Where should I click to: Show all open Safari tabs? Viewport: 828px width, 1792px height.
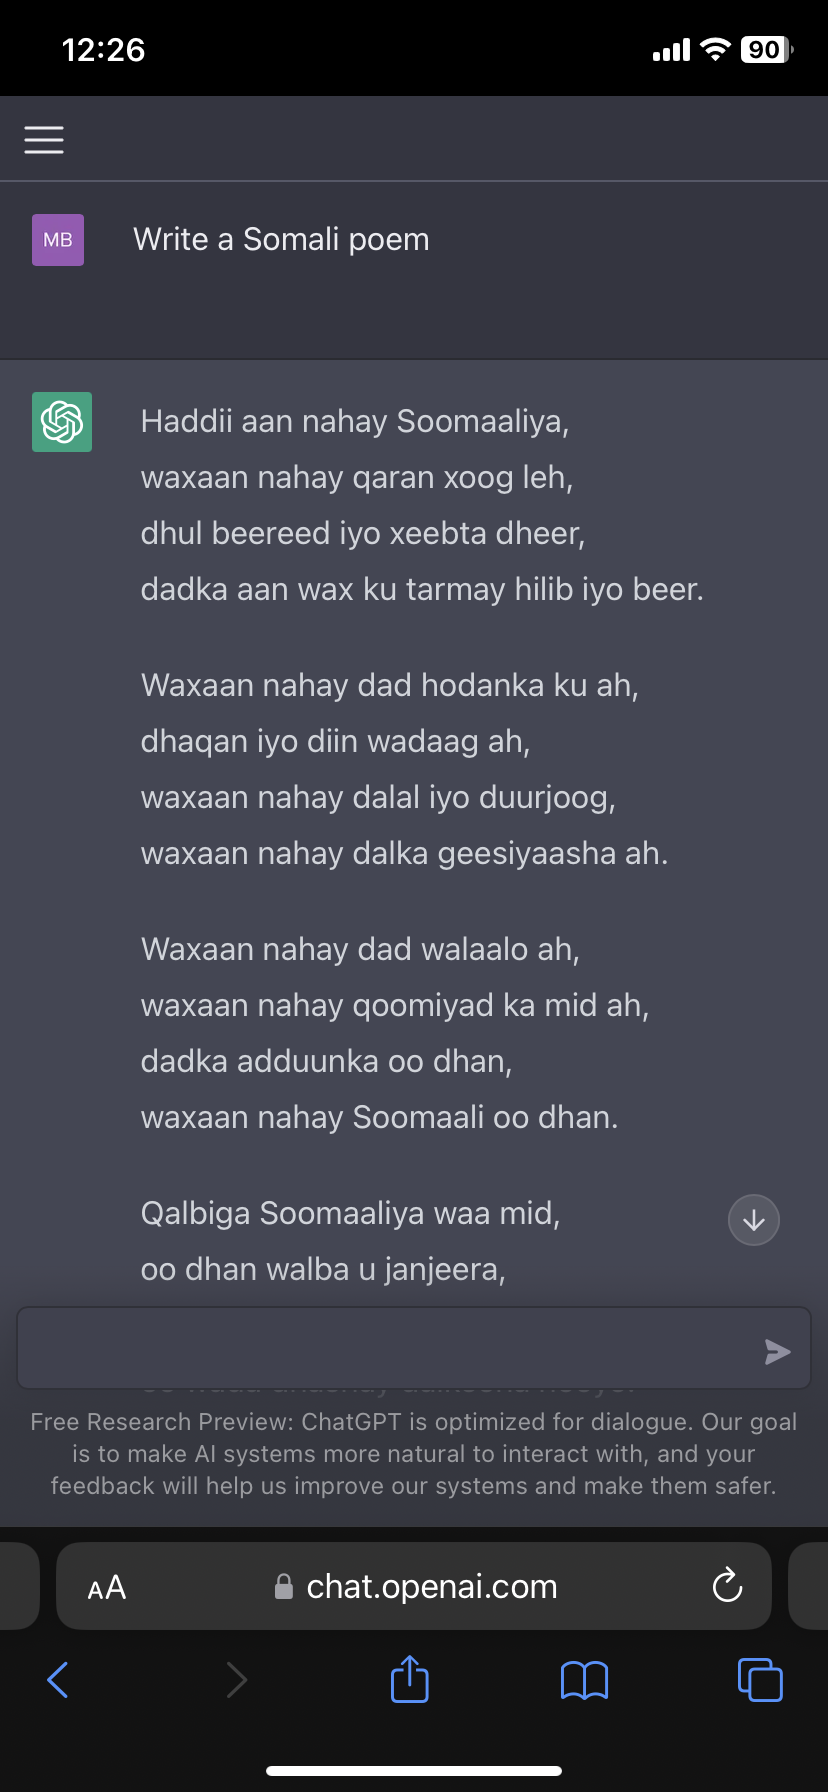[760, 1679]
